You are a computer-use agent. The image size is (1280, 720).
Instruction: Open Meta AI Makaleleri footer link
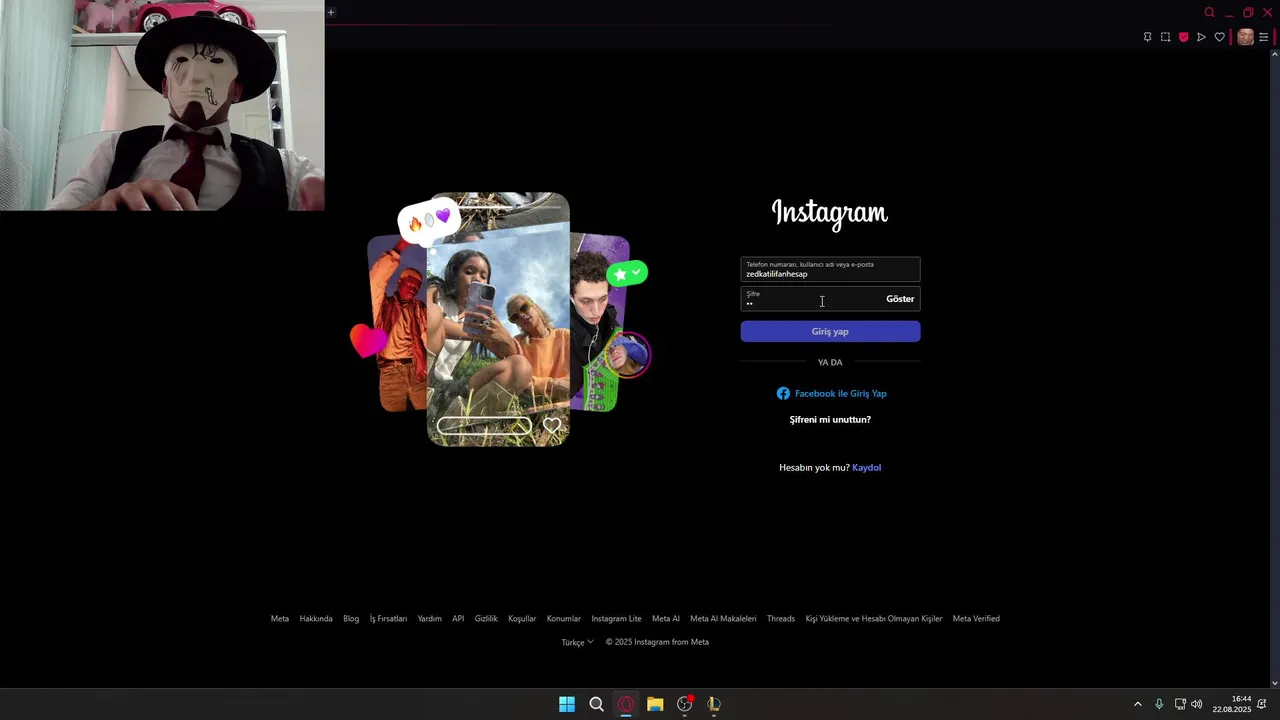pyautogui.click(x=723, y=618)
